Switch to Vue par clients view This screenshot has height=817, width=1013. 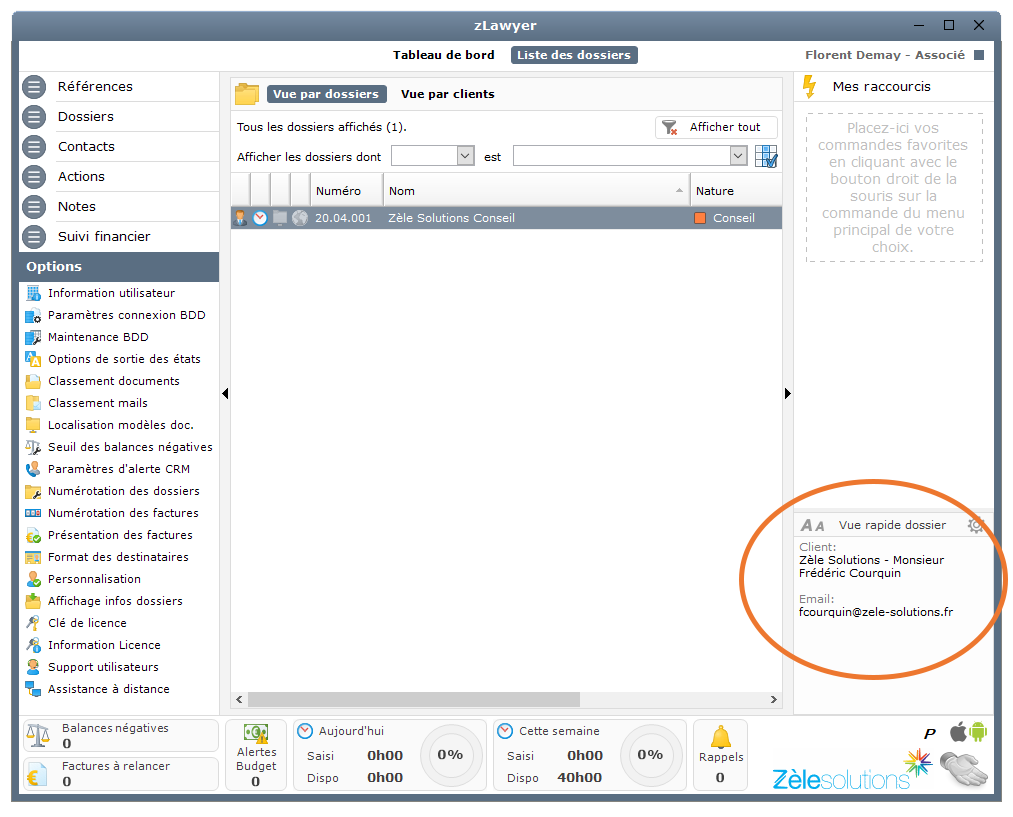pos(447,94)
